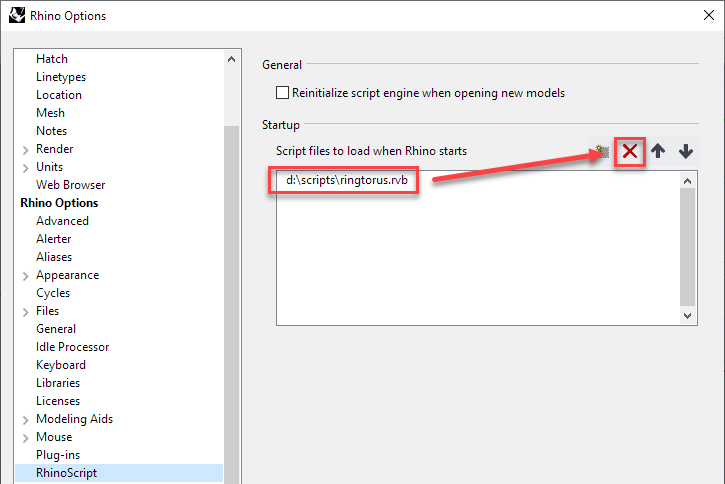725x484 pixels.
Task: Select the Mesh options page
Action: [50, 113]
